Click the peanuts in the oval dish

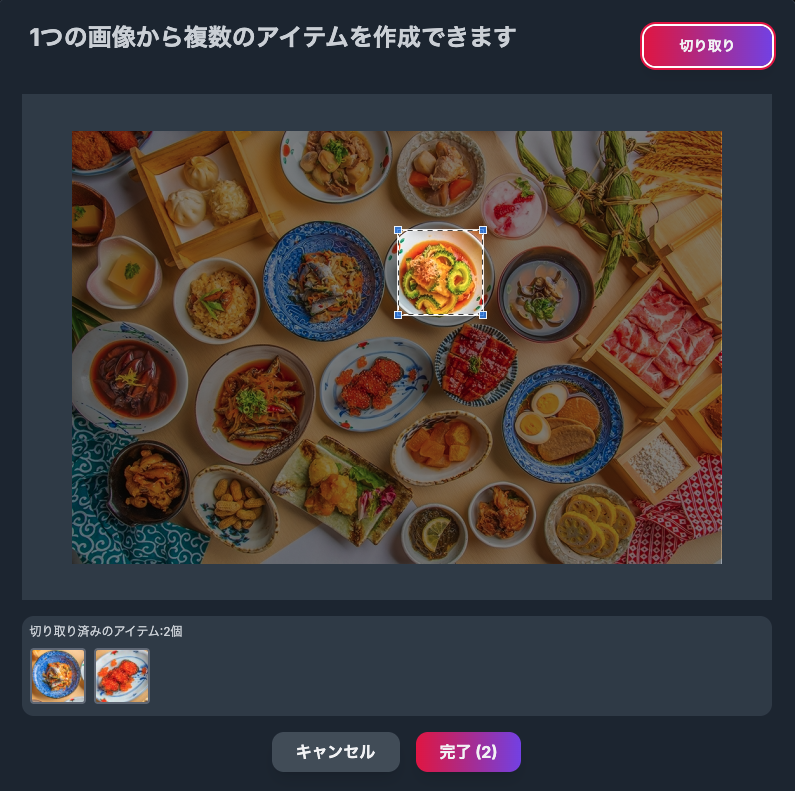point(234,507)
